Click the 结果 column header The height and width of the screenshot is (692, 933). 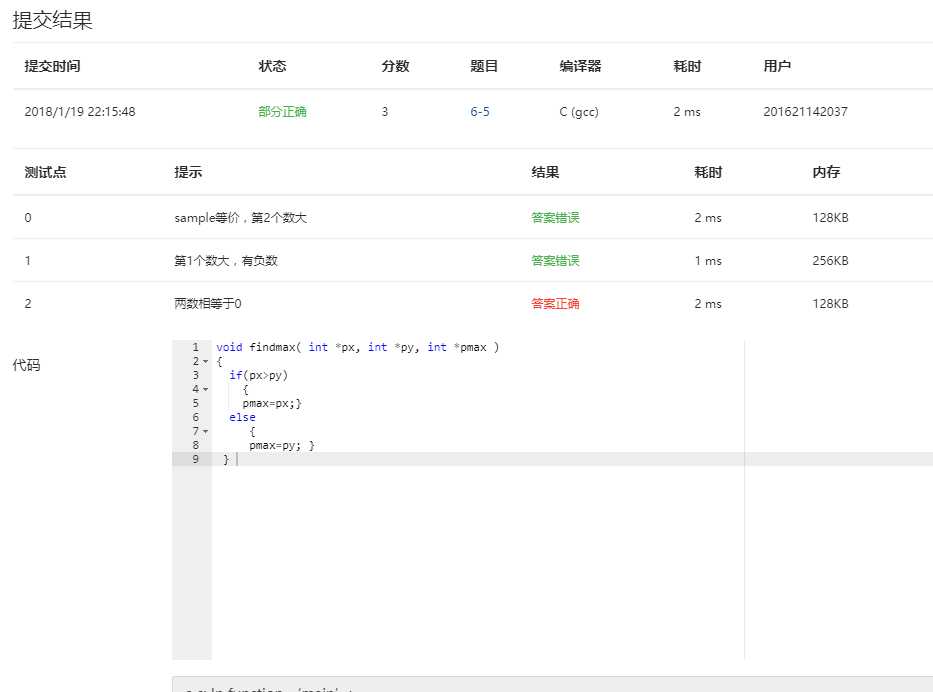coord(545,173)
